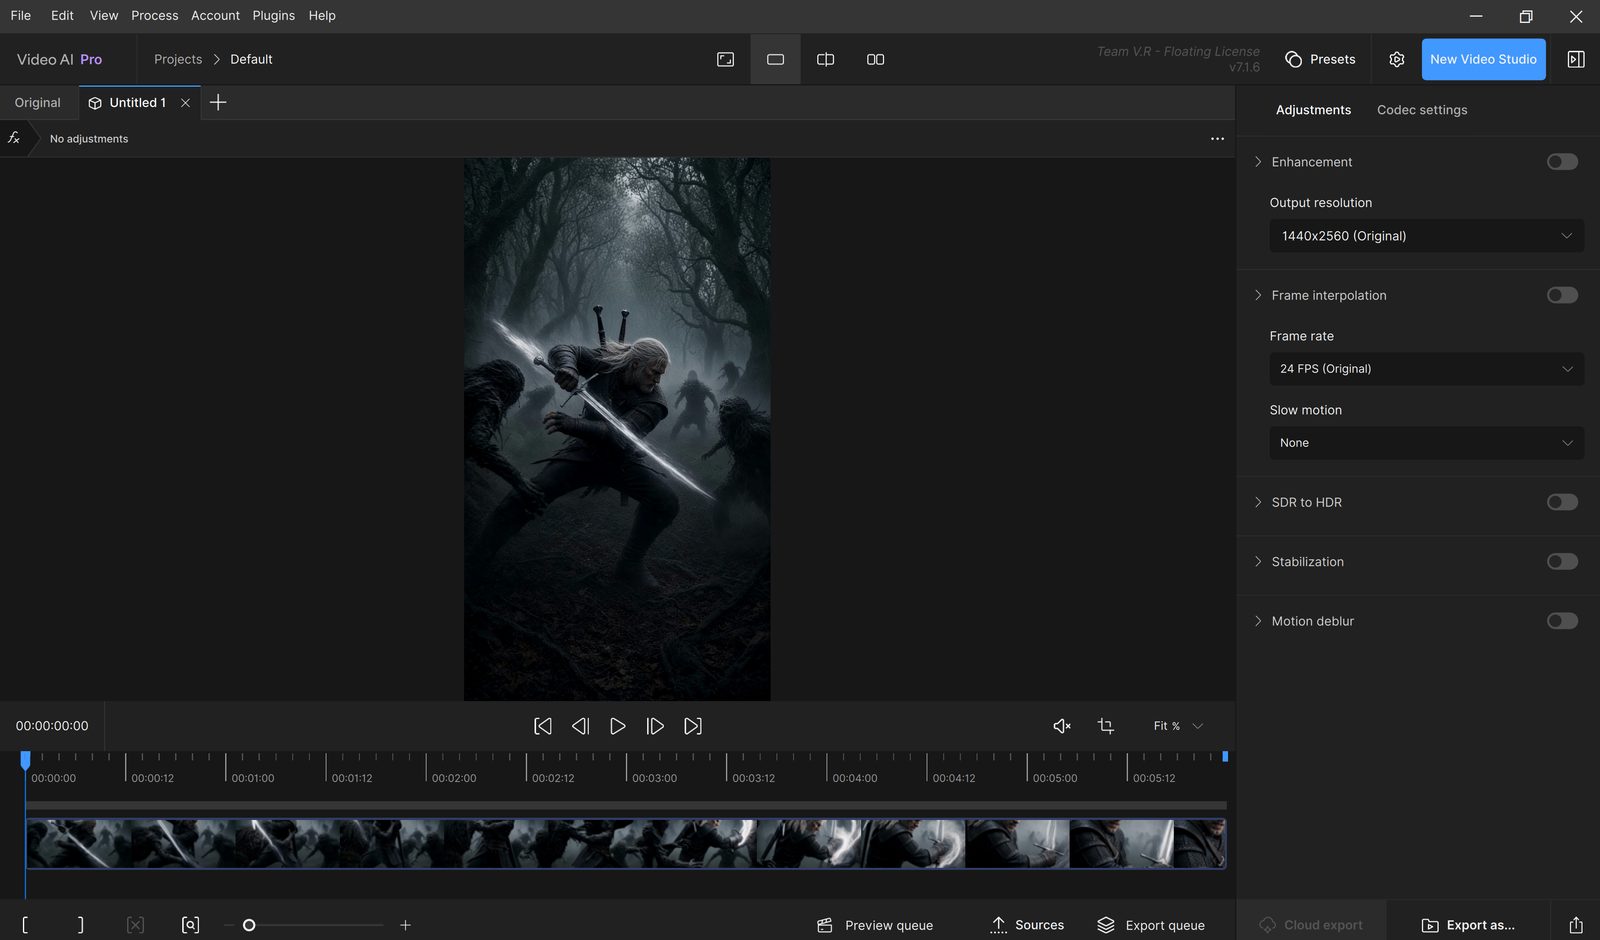Open the Sources panel

click(x=1027, y=925)
